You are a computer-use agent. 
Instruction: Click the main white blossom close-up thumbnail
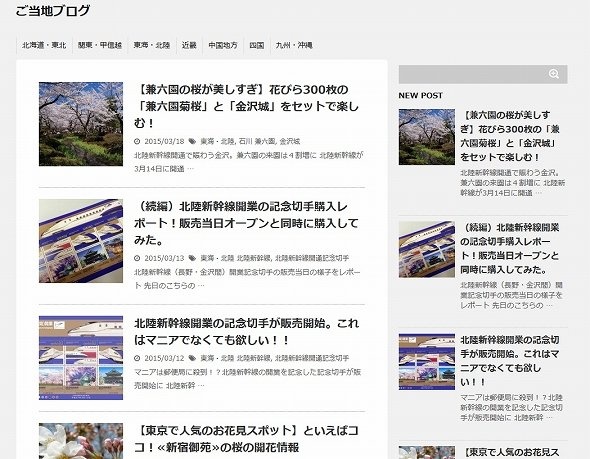tap(81, 441)
